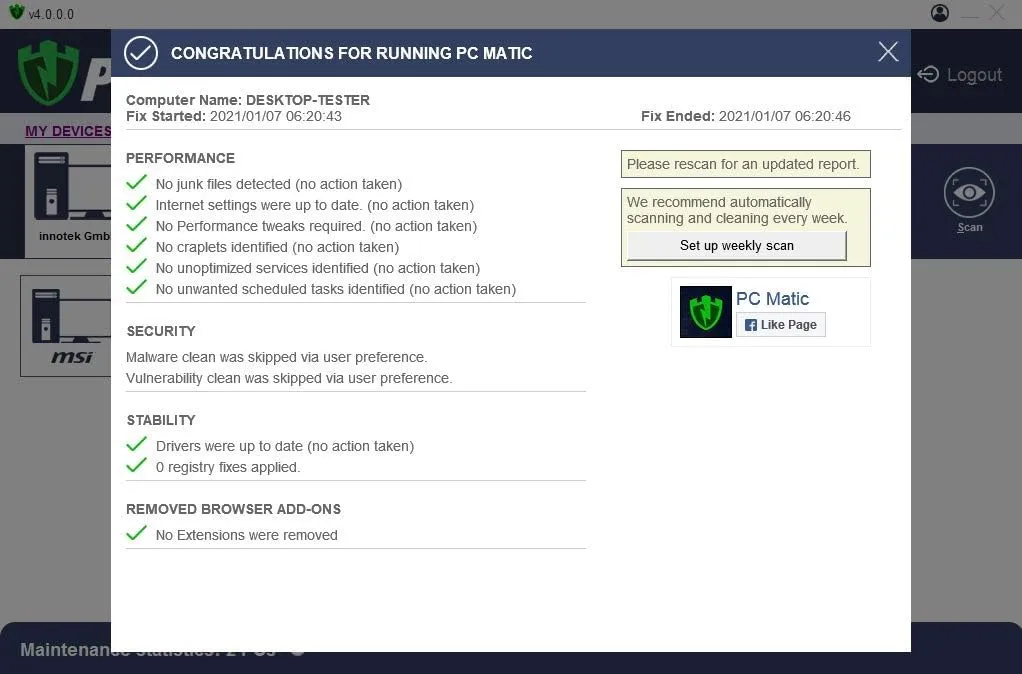Start a Scan using the eye icon
This screenshot has width=1022, height=674.
(969, 193)
